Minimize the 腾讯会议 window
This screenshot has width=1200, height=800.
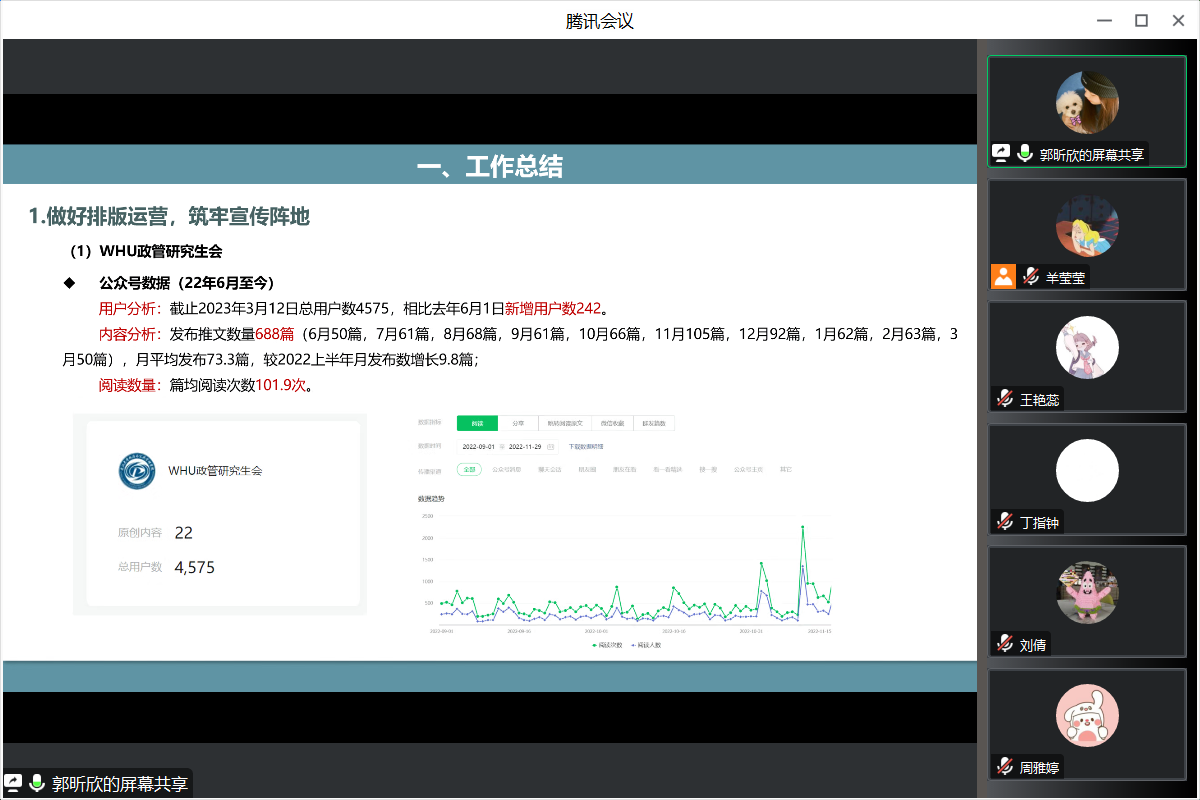pos(1105,20)
